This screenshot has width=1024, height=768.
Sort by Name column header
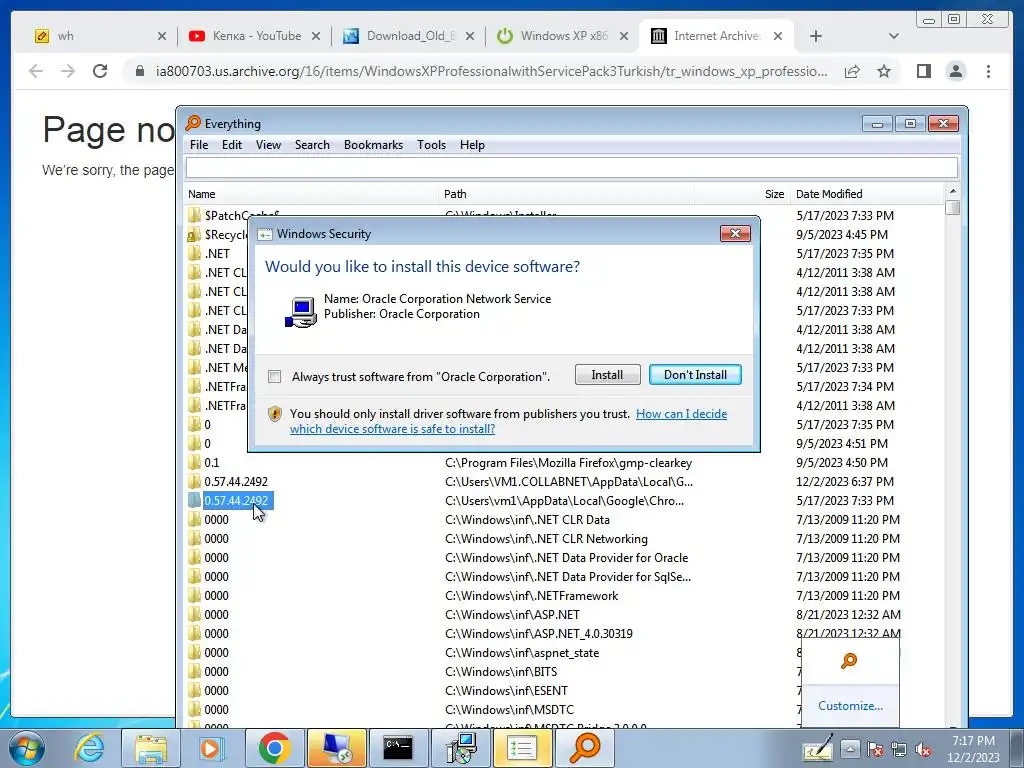[x=312, y=194]
